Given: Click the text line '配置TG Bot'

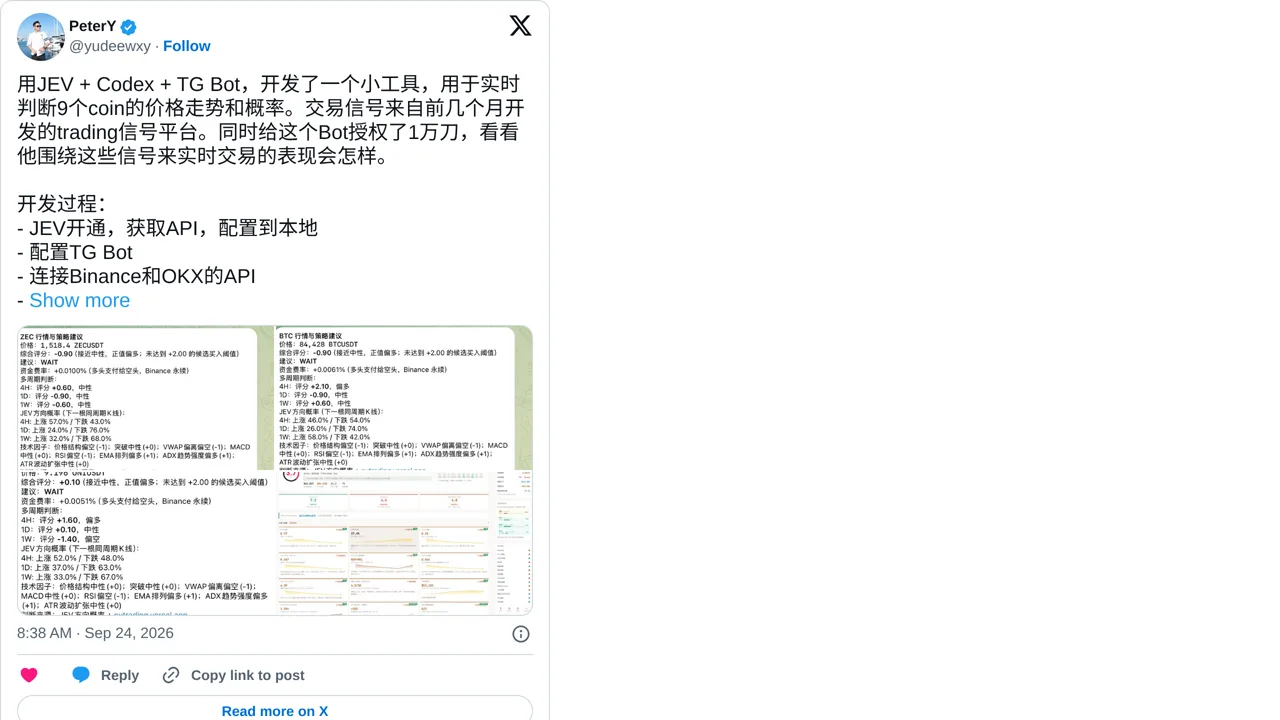Looking at the screenshot, I should pyautogui.click(x=81, y=252).
